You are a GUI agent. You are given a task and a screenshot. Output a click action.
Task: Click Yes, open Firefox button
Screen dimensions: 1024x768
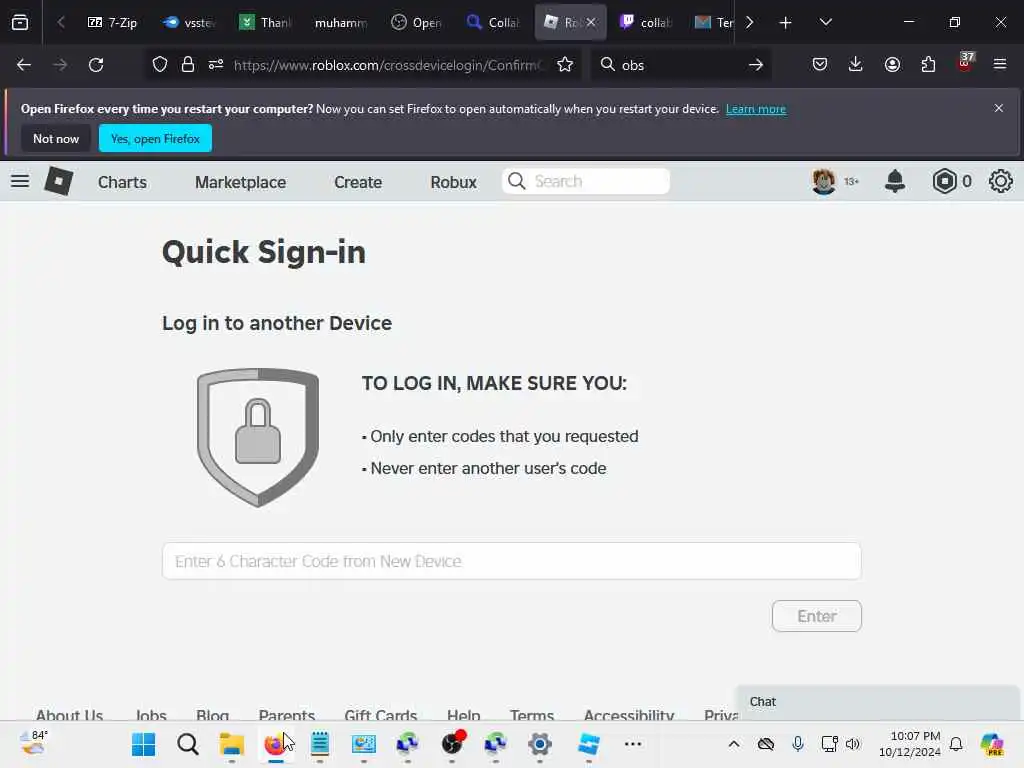pyautogui.click(x=155, y=138)
